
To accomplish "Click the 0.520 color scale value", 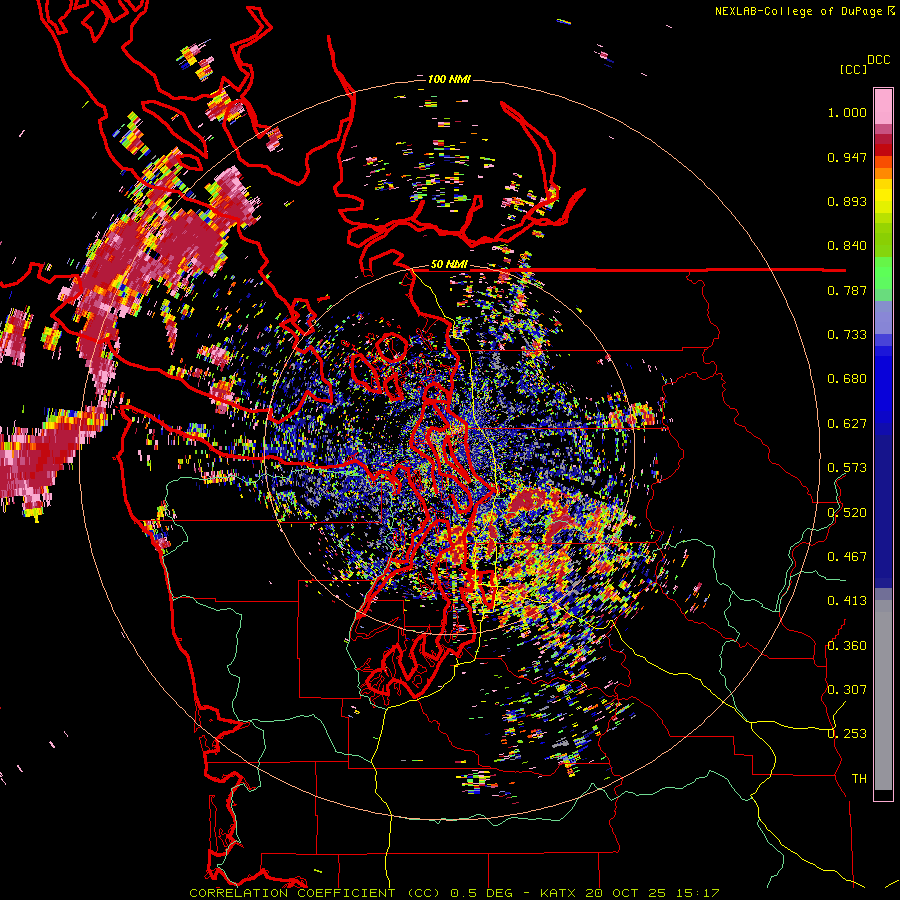I will pos(847,513).
